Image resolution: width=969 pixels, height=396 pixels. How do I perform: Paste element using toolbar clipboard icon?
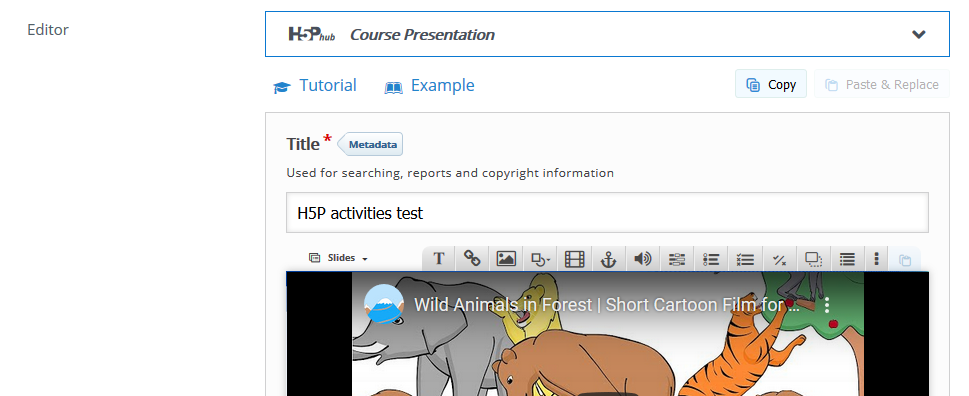[904, 259]
